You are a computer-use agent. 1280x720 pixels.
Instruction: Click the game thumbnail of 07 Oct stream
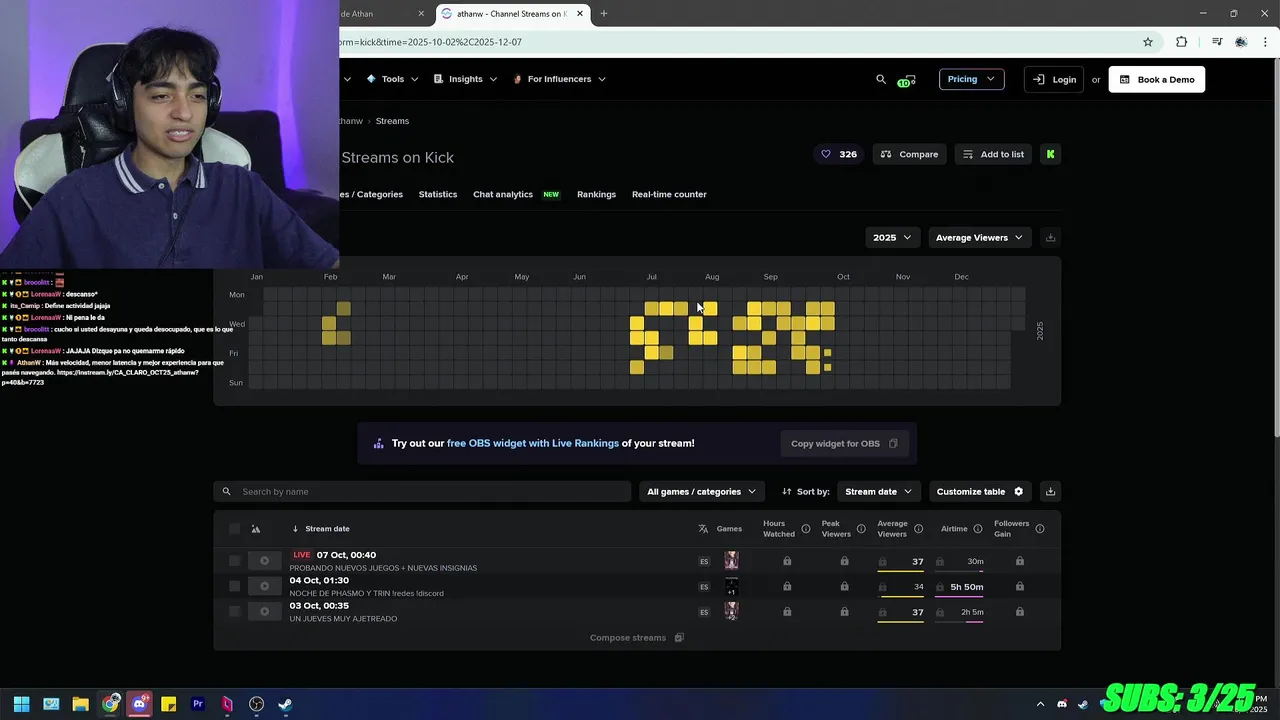(x=731, y=561)
